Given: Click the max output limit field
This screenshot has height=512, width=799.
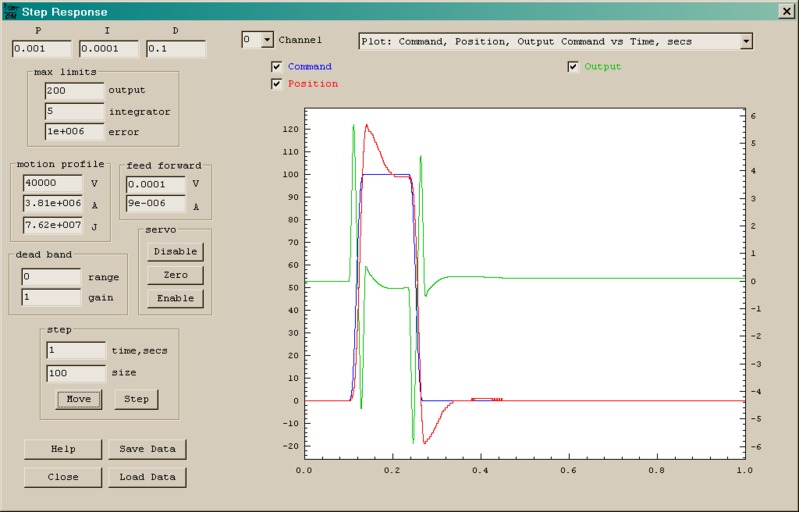Looking at the screenshot, I should pos(74,91).
